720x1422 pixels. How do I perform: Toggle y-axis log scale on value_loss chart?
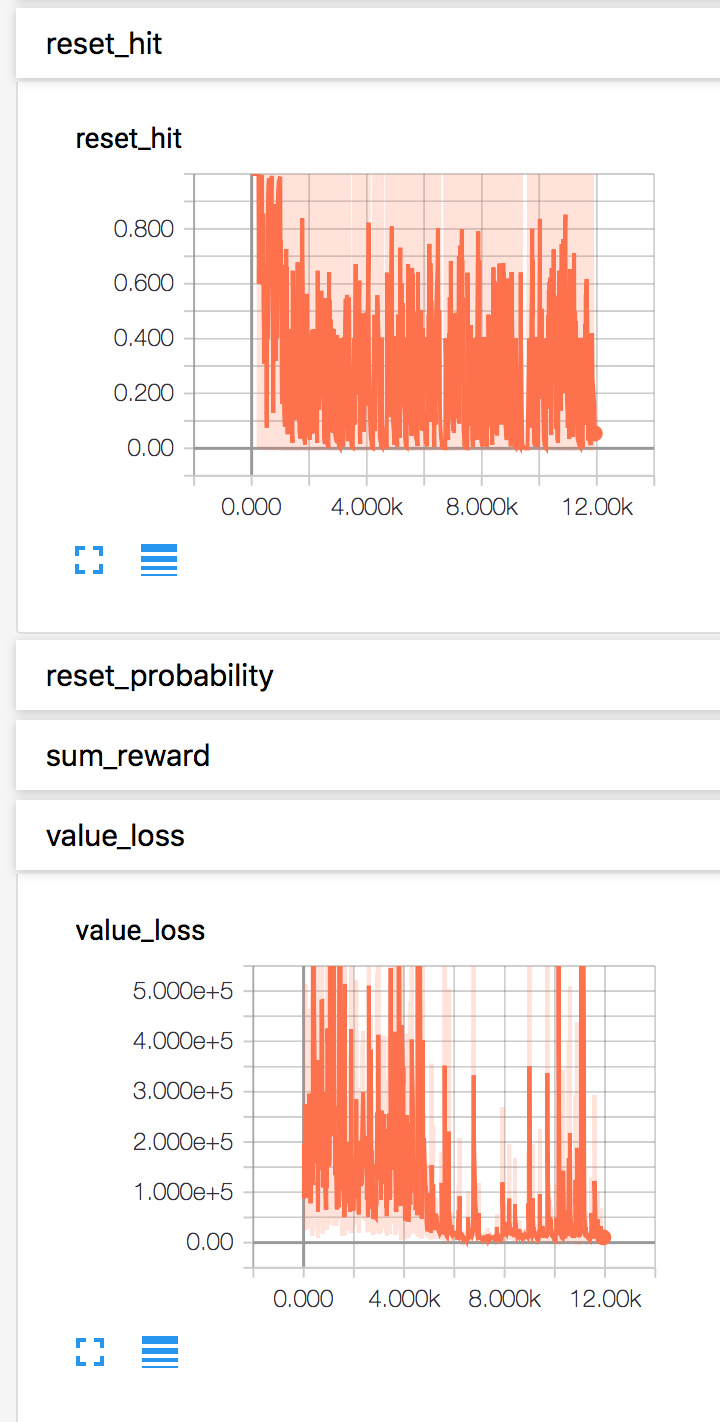pos(159,1352)
